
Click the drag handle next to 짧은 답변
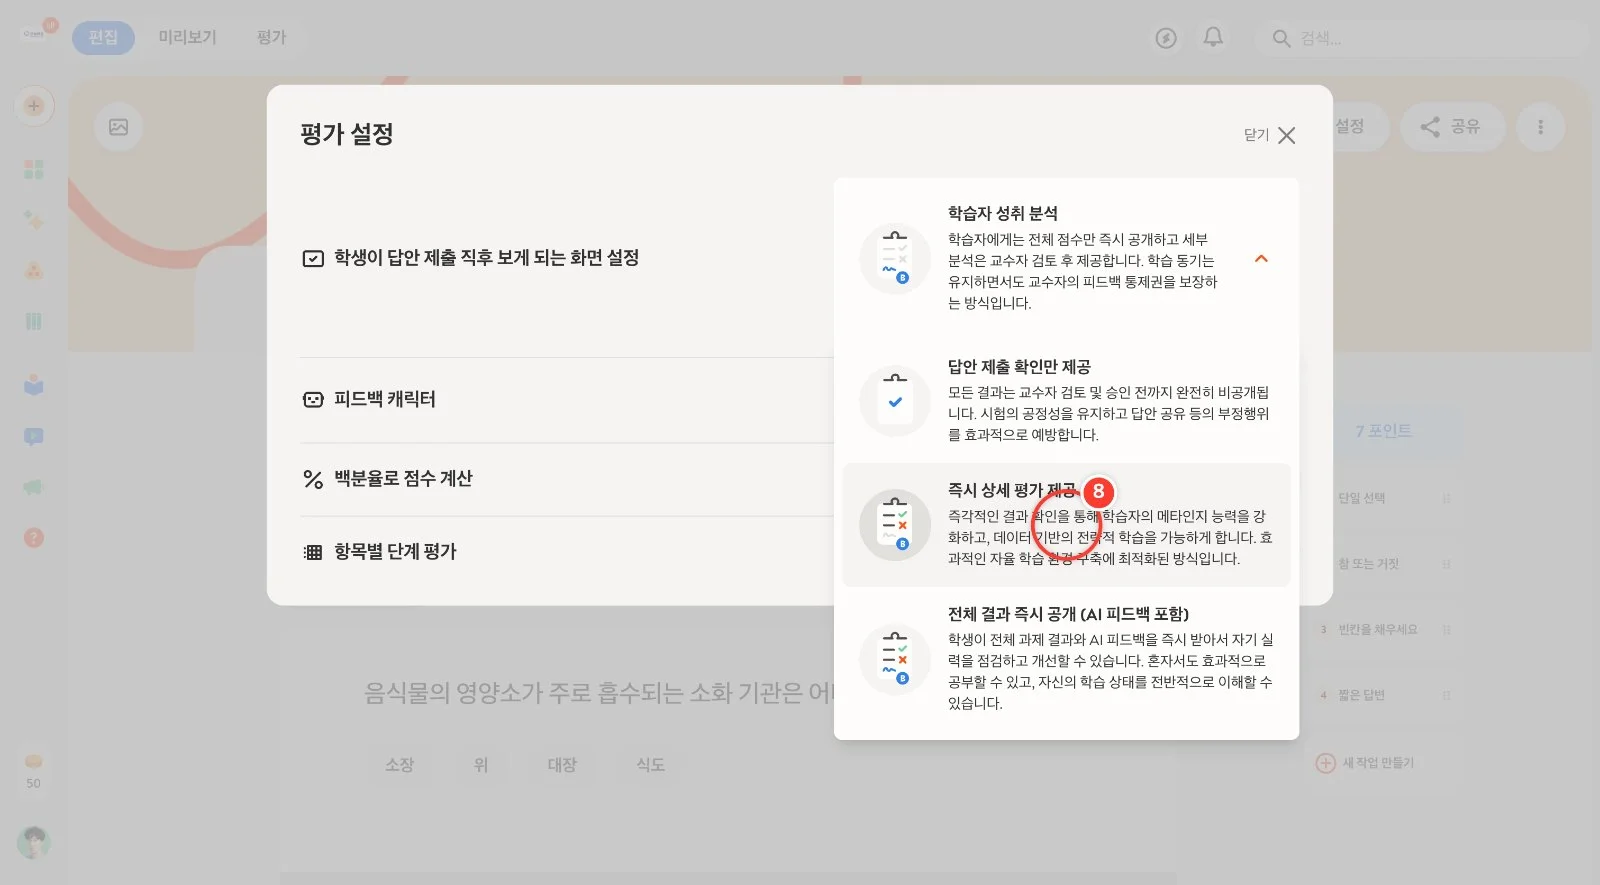(1447, 695)
